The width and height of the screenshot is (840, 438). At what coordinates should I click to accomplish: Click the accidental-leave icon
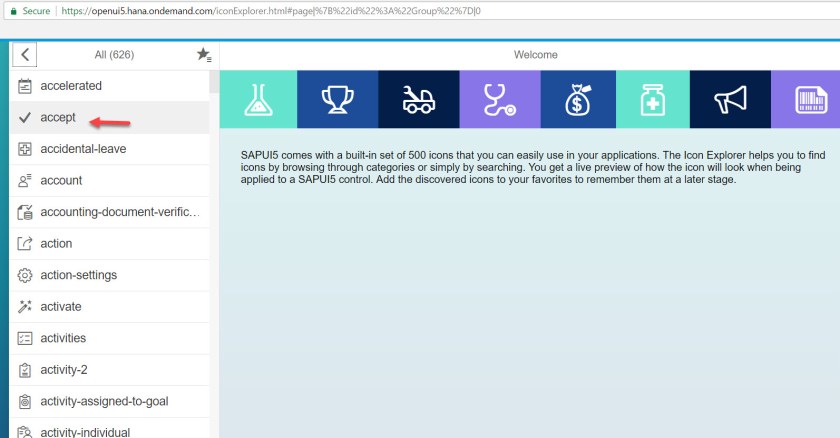tap(25, 149)
